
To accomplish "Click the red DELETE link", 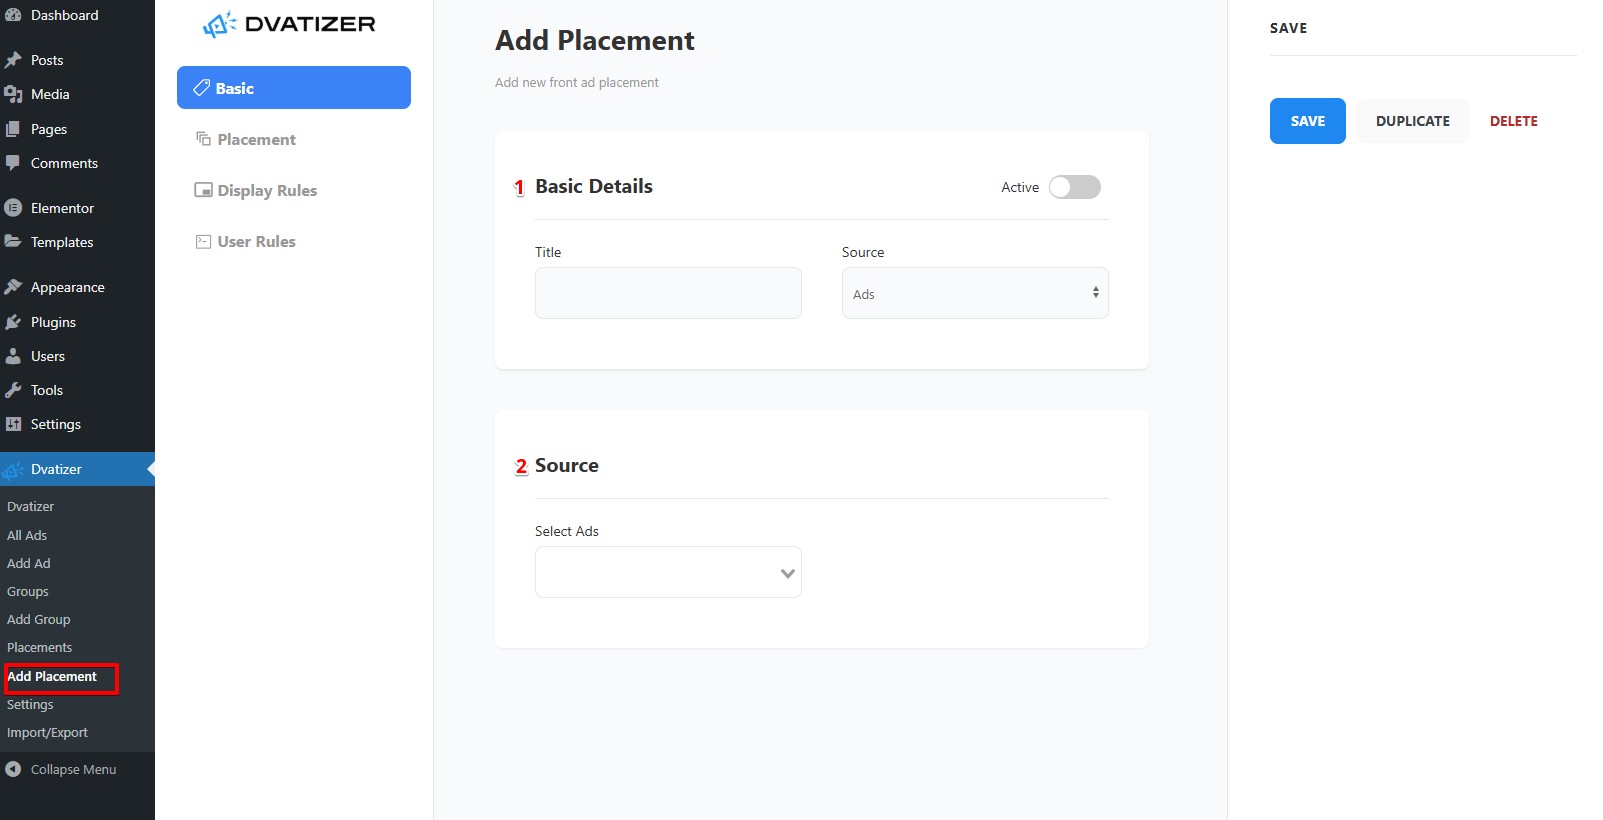I will coord(1513,121).
